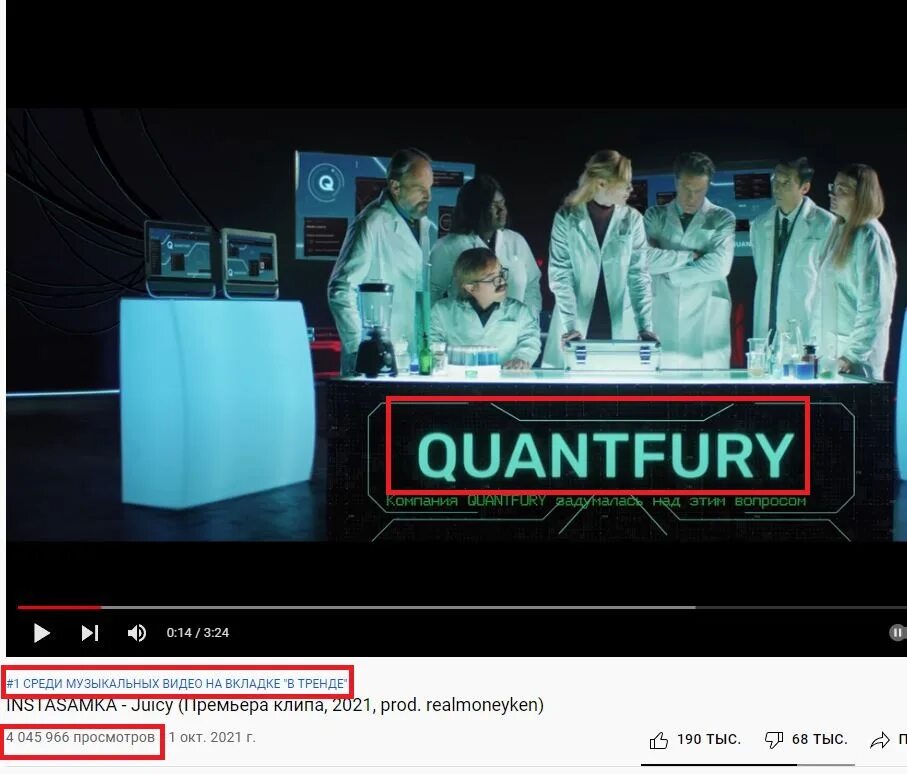Toggle the autoplay switch in the player
This screenshot has height=774, width=907.
897,632
